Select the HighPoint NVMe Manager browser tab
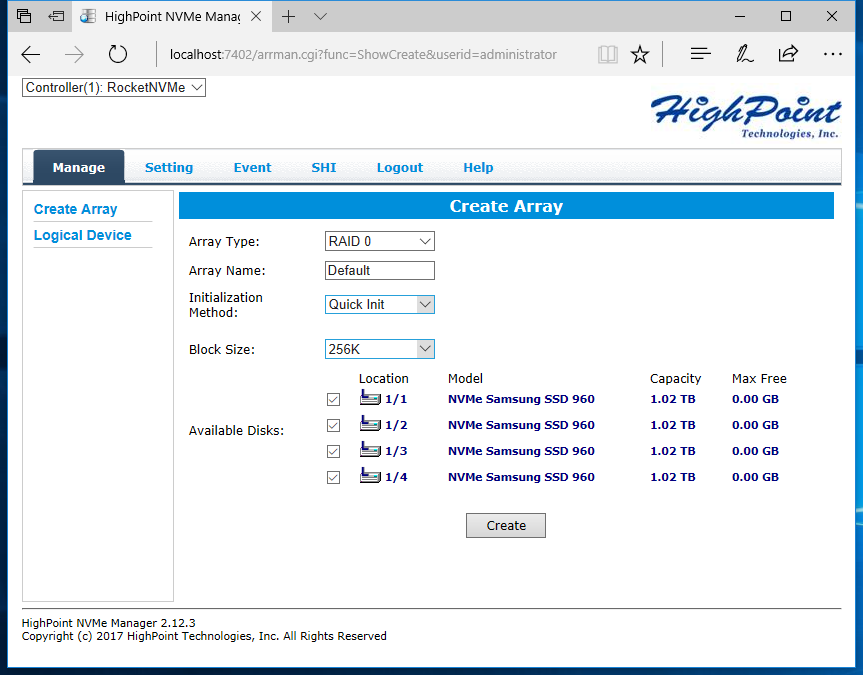This screenshot has width=863, height=675. click(171, 17)
